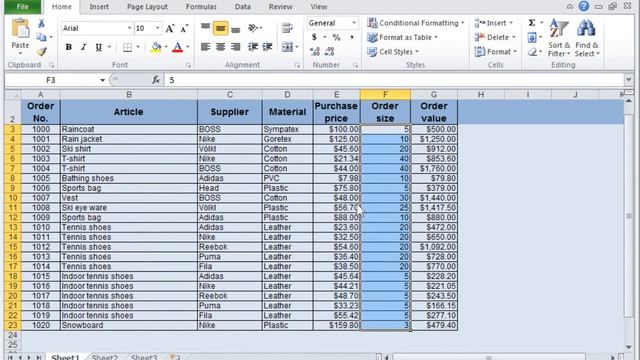The image size is (640, 360).
Task: Click Merge & Center icon
Action: coord(287,47)
